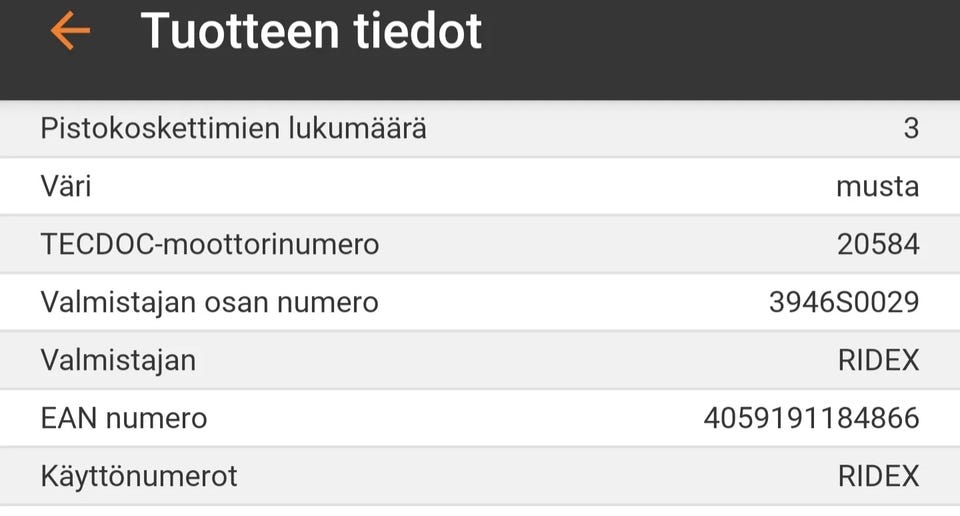Image resolution: width=960 pixels, height=516 pixels.
Task: Click the 'EAN numero' label
Action: pyautogui.click(x=124, y=418)
